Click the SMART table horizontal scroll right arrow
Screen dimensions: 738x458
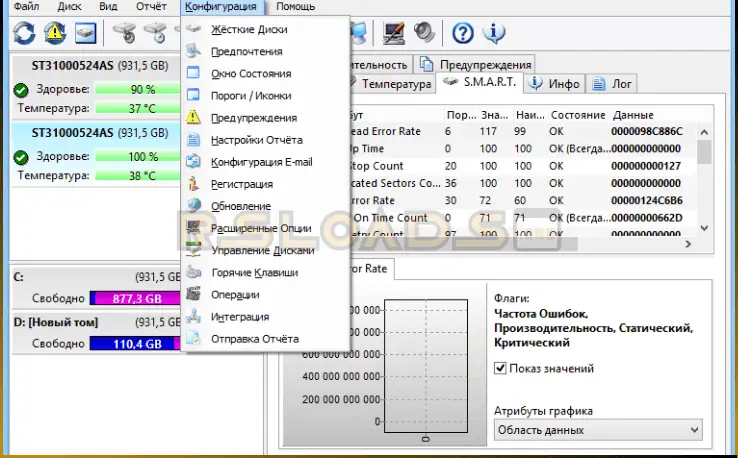(x=689, y=244)
